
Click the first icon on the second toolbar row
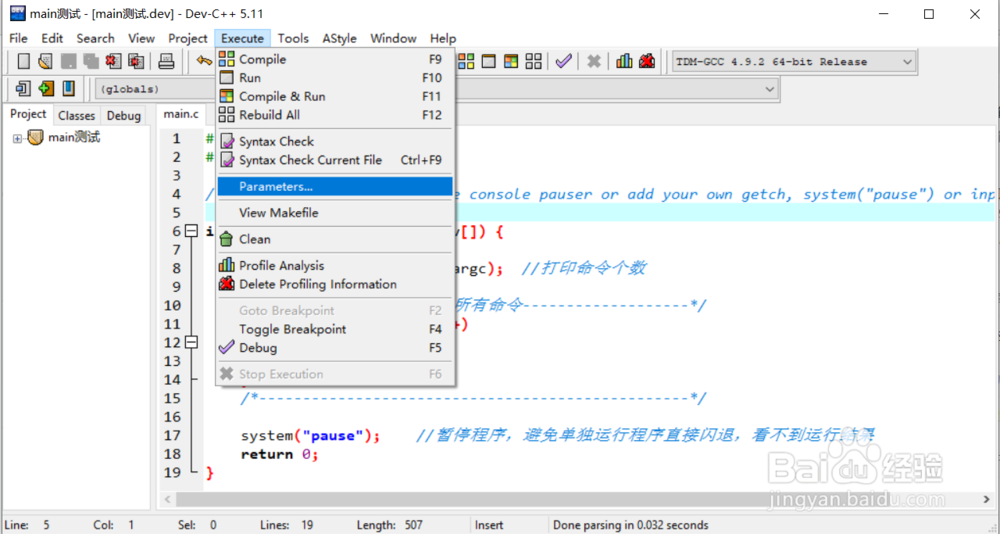pos(24,88)
